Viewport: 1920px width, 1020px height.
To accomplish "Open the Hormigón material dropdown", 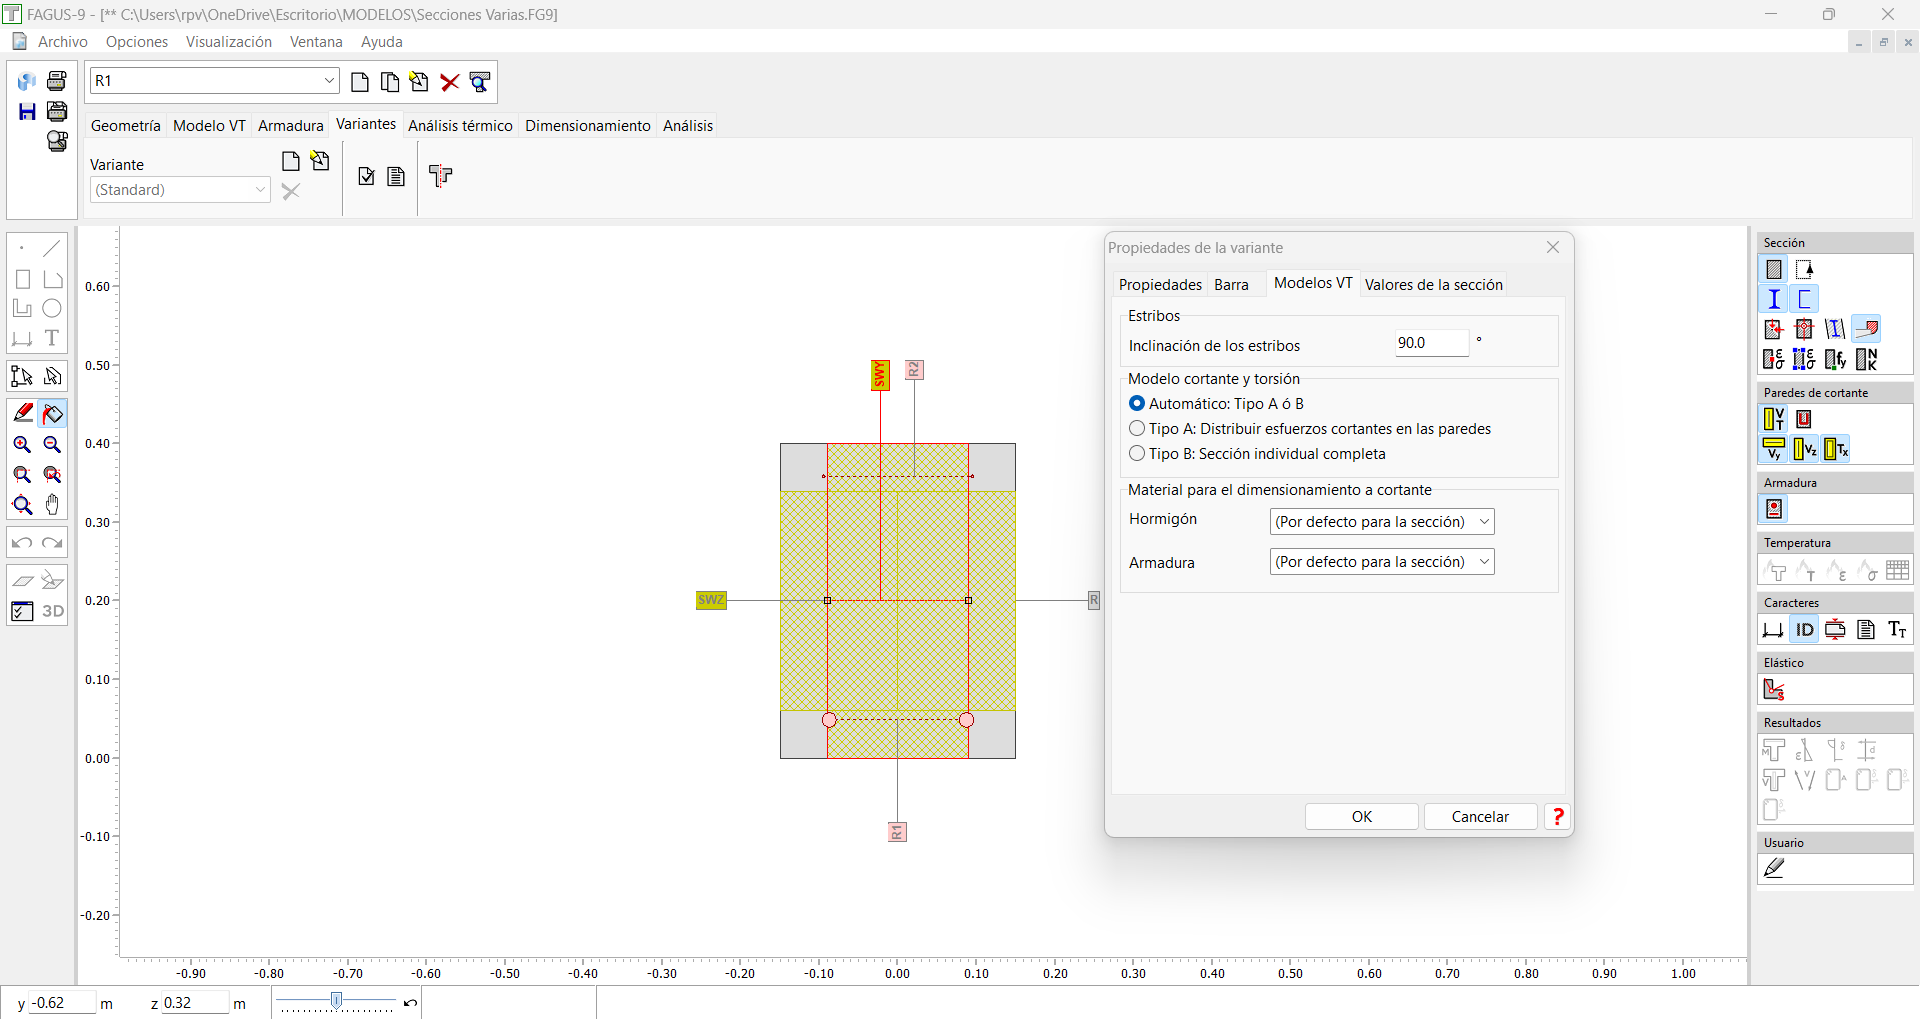I will tap(1382, 522).
